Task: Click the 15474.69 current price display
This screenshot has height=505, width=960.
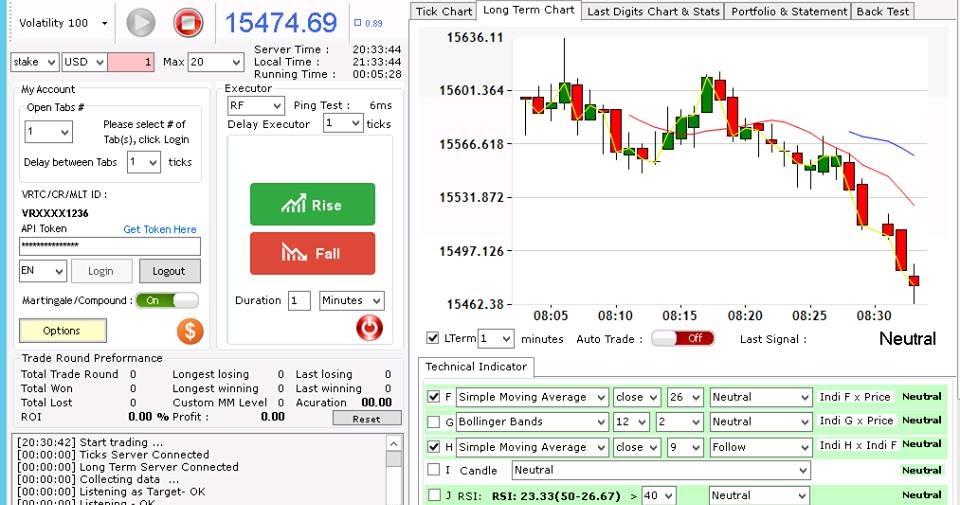Action: coord(281,23)
